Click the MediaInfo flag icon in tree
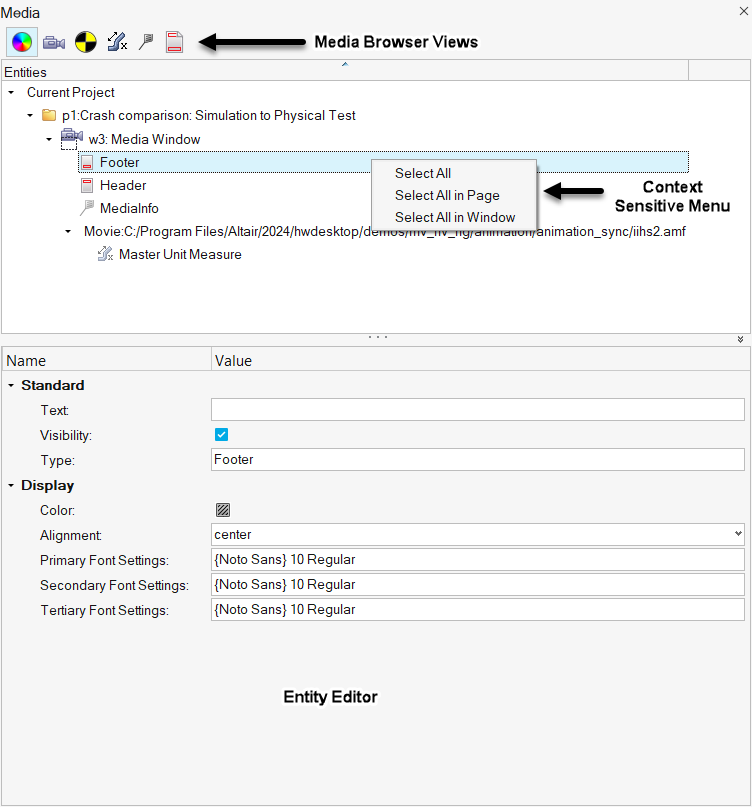The height and width of the screenshot is (807, 752). point(87,208)
